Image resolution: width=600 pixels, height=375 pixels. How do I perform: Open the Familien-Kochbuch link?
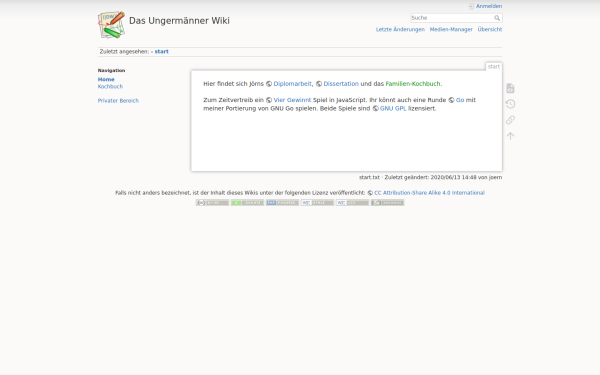[x=413, y=84]
